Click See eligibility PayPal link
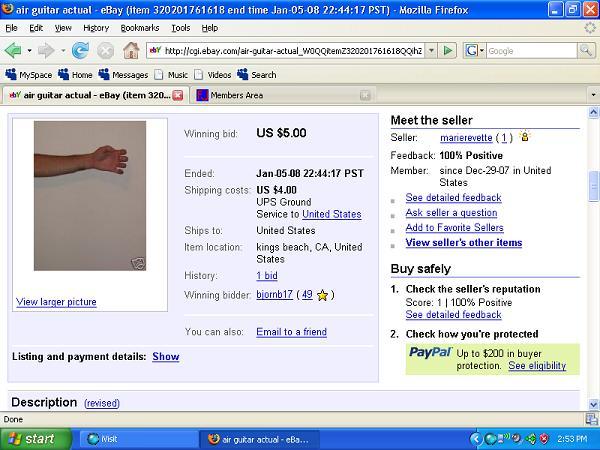 (537, 366)
